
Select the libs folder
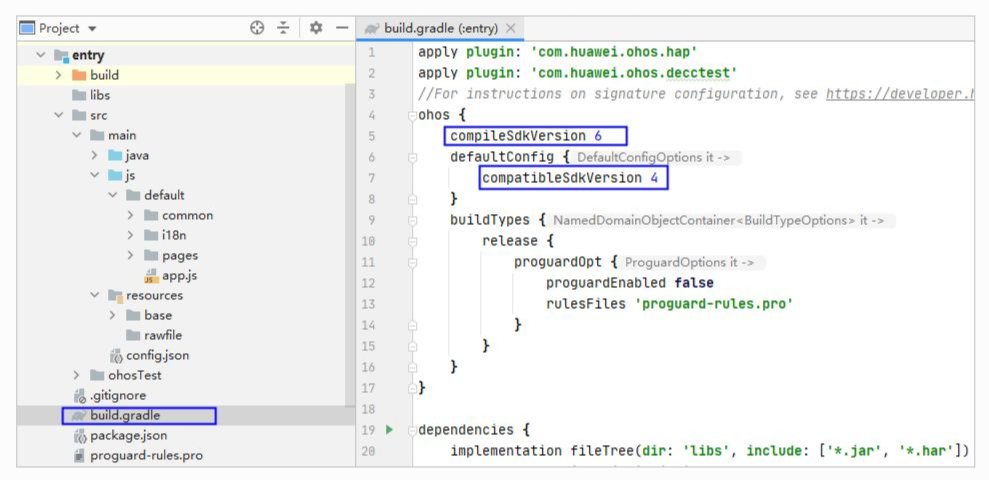tap(100, 95)
